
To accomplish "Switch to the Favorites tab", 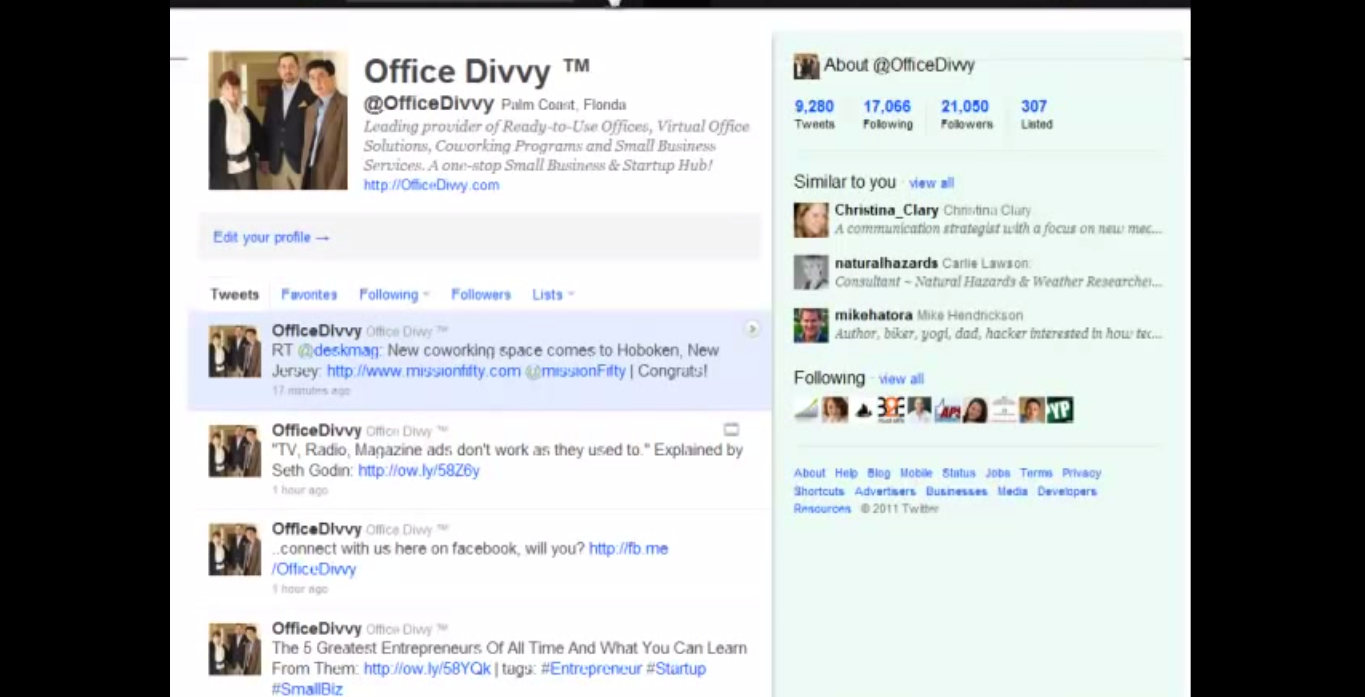I will tap(308, 294).
